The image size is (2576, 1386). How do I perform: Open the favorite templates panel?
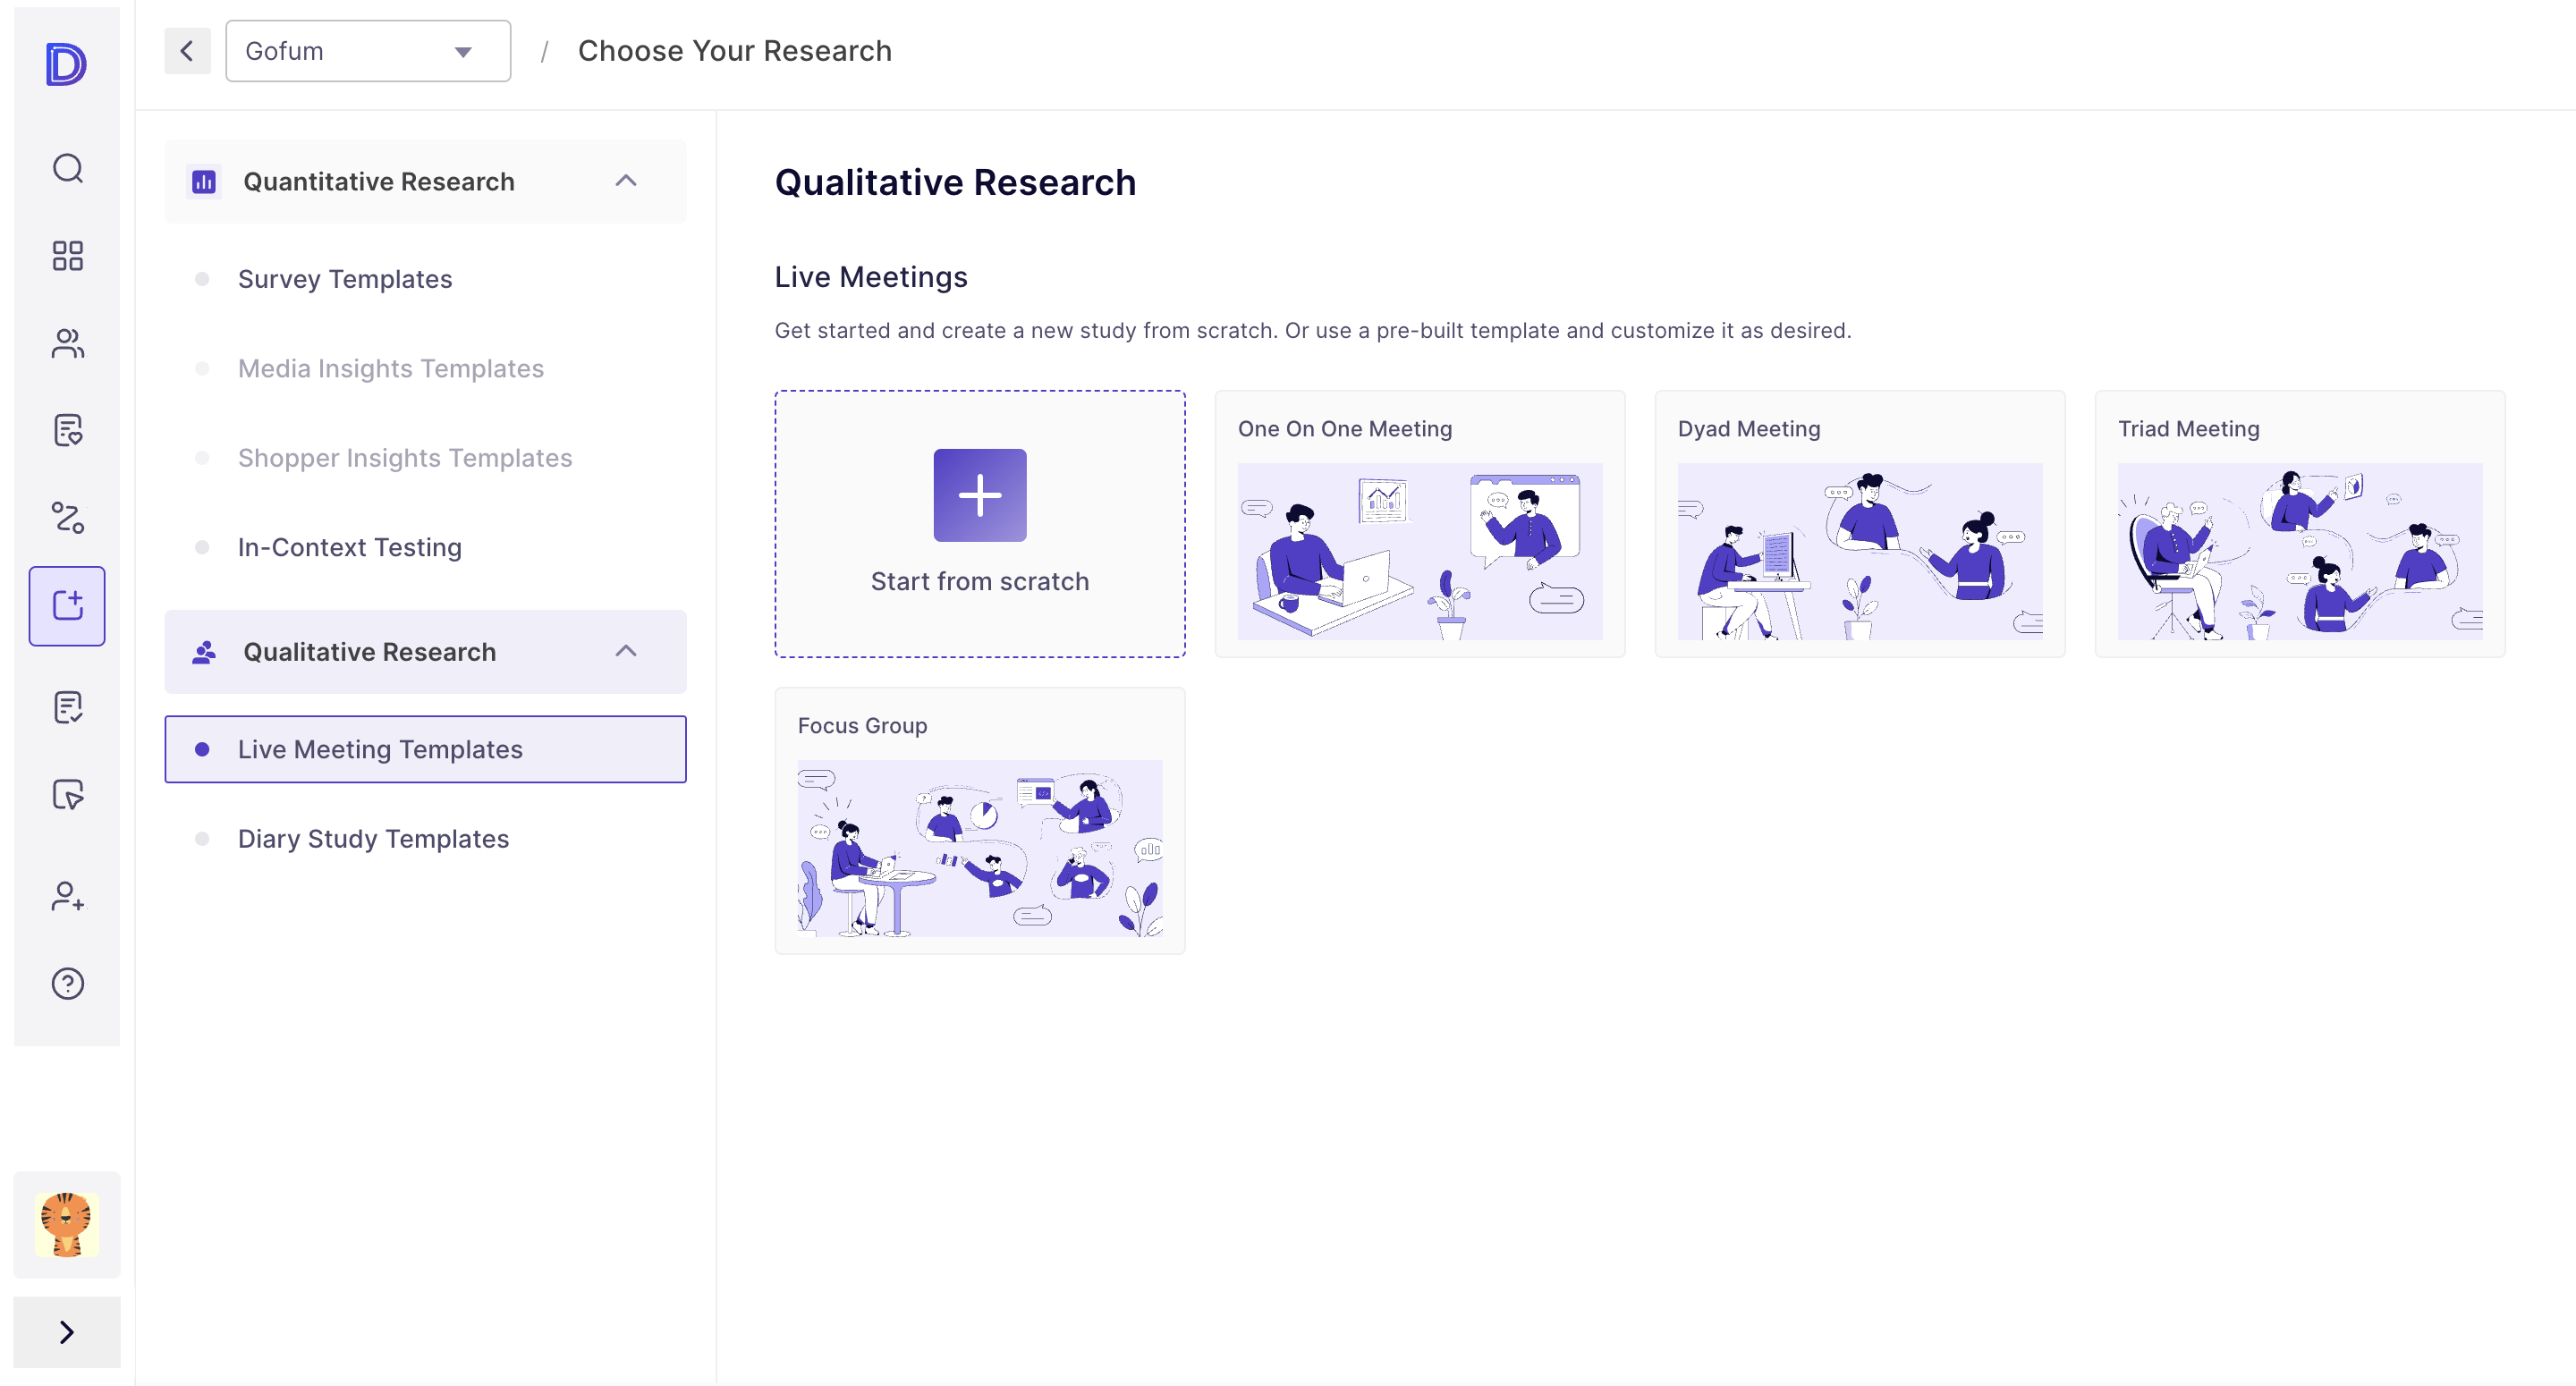(67, 429)
